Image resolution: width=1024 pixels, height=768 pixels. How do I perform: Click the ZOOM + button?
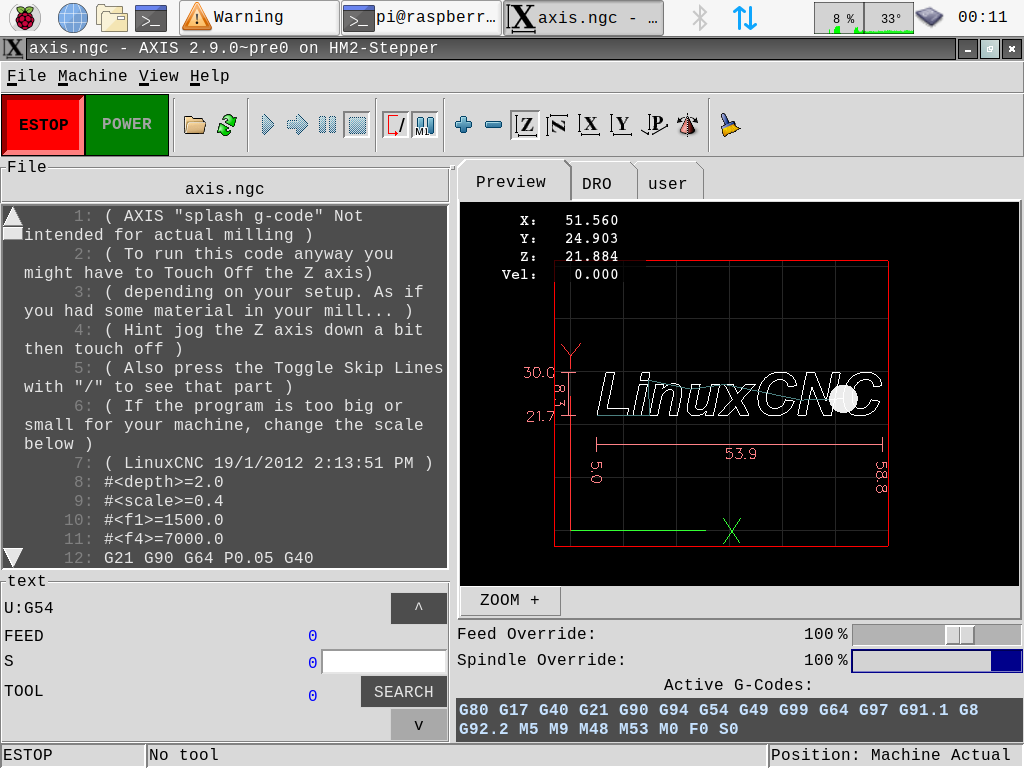tap(510, 600)
